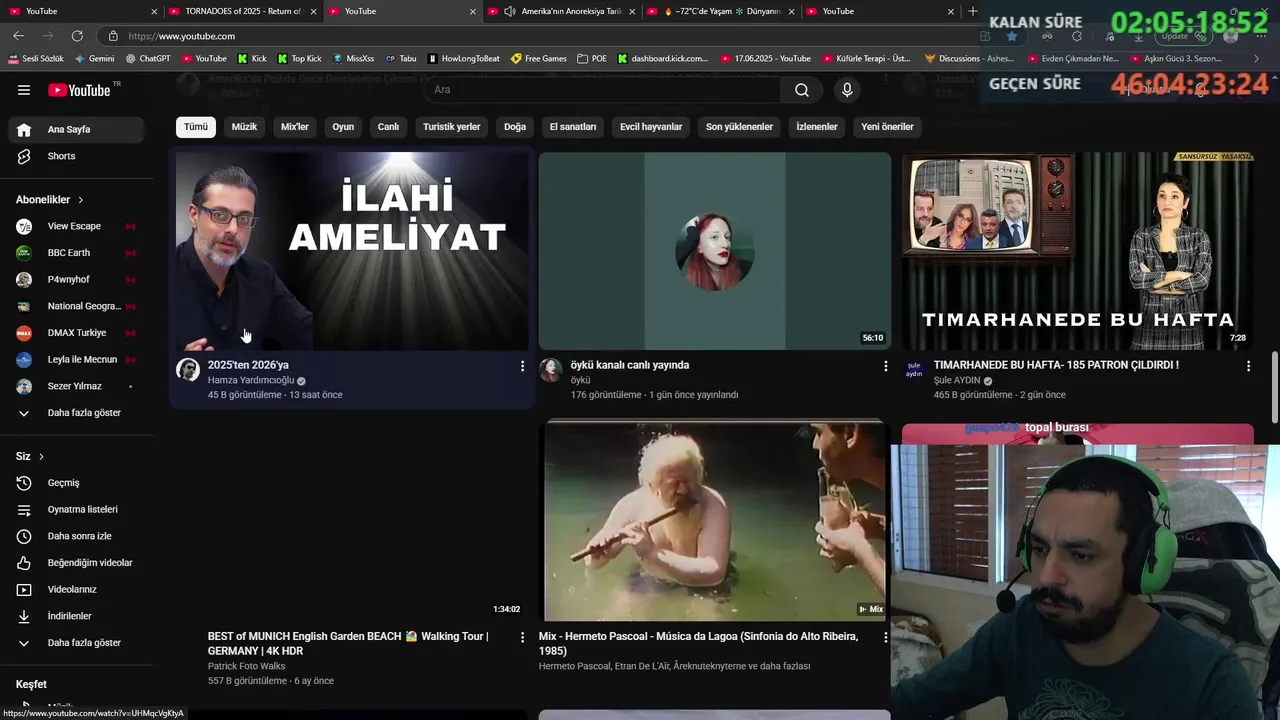
Task: Select the El sanatları filter chip
Action: (573, 127)
